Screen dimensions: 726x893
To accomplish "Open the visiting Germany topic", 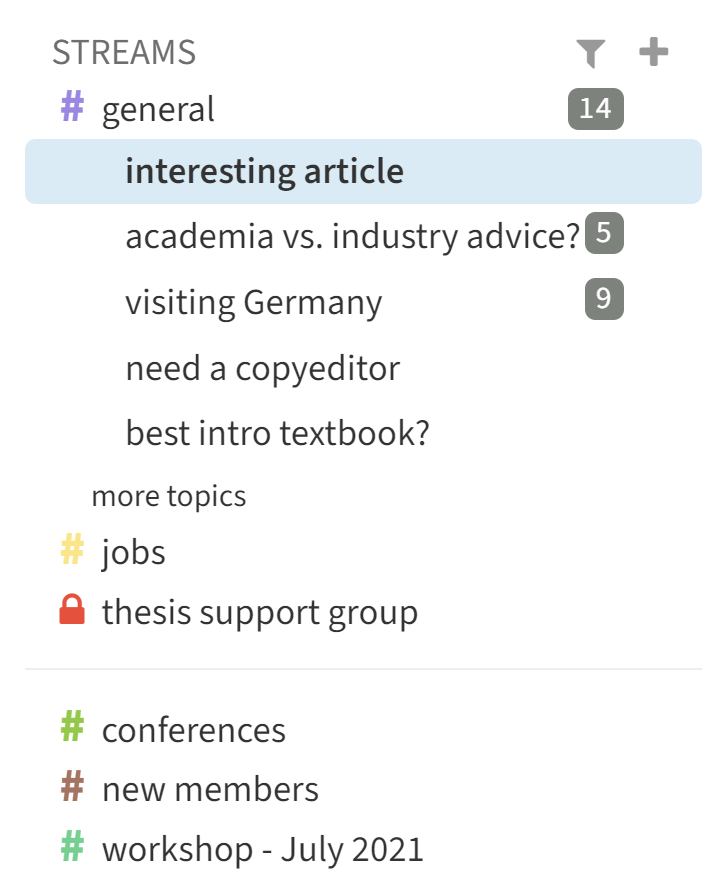I will 253,302.
